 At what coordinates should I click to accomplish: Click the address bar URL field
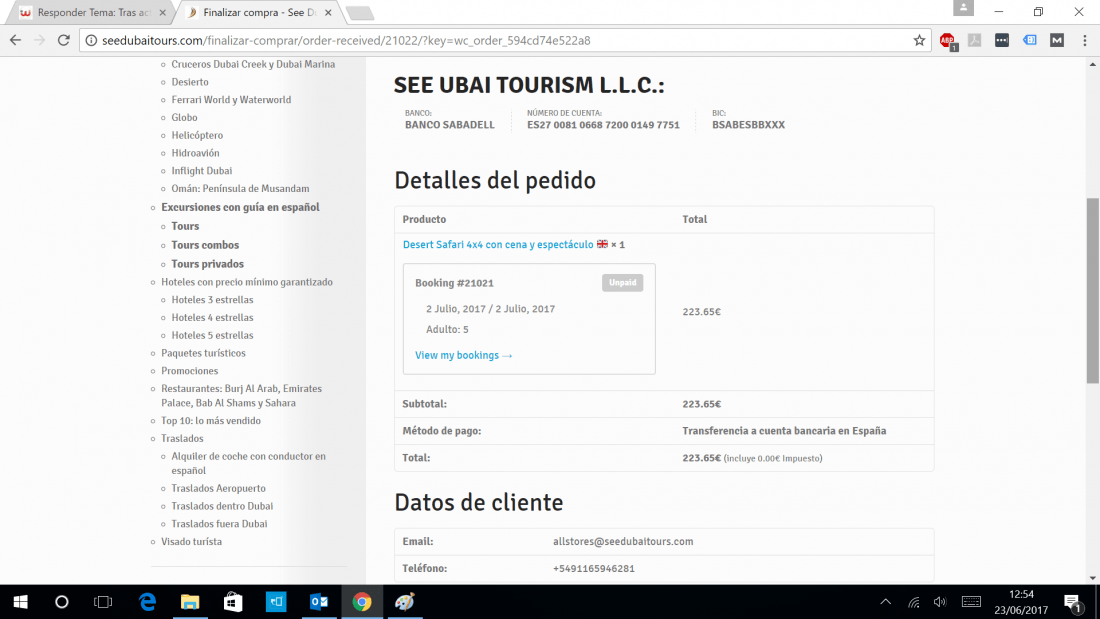504,41
